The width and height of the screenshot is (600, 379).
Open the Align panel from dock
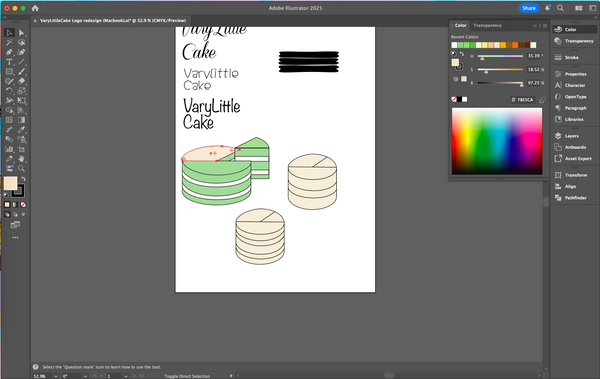570,186
